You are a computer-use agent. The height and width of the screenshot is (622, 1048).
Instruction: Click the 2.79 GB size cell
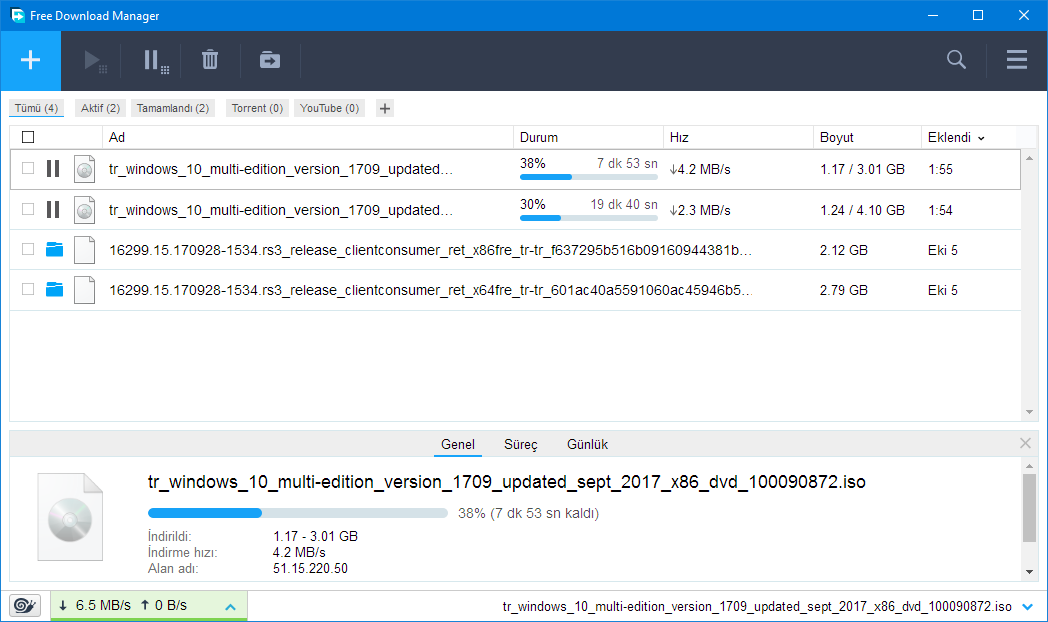843,291
